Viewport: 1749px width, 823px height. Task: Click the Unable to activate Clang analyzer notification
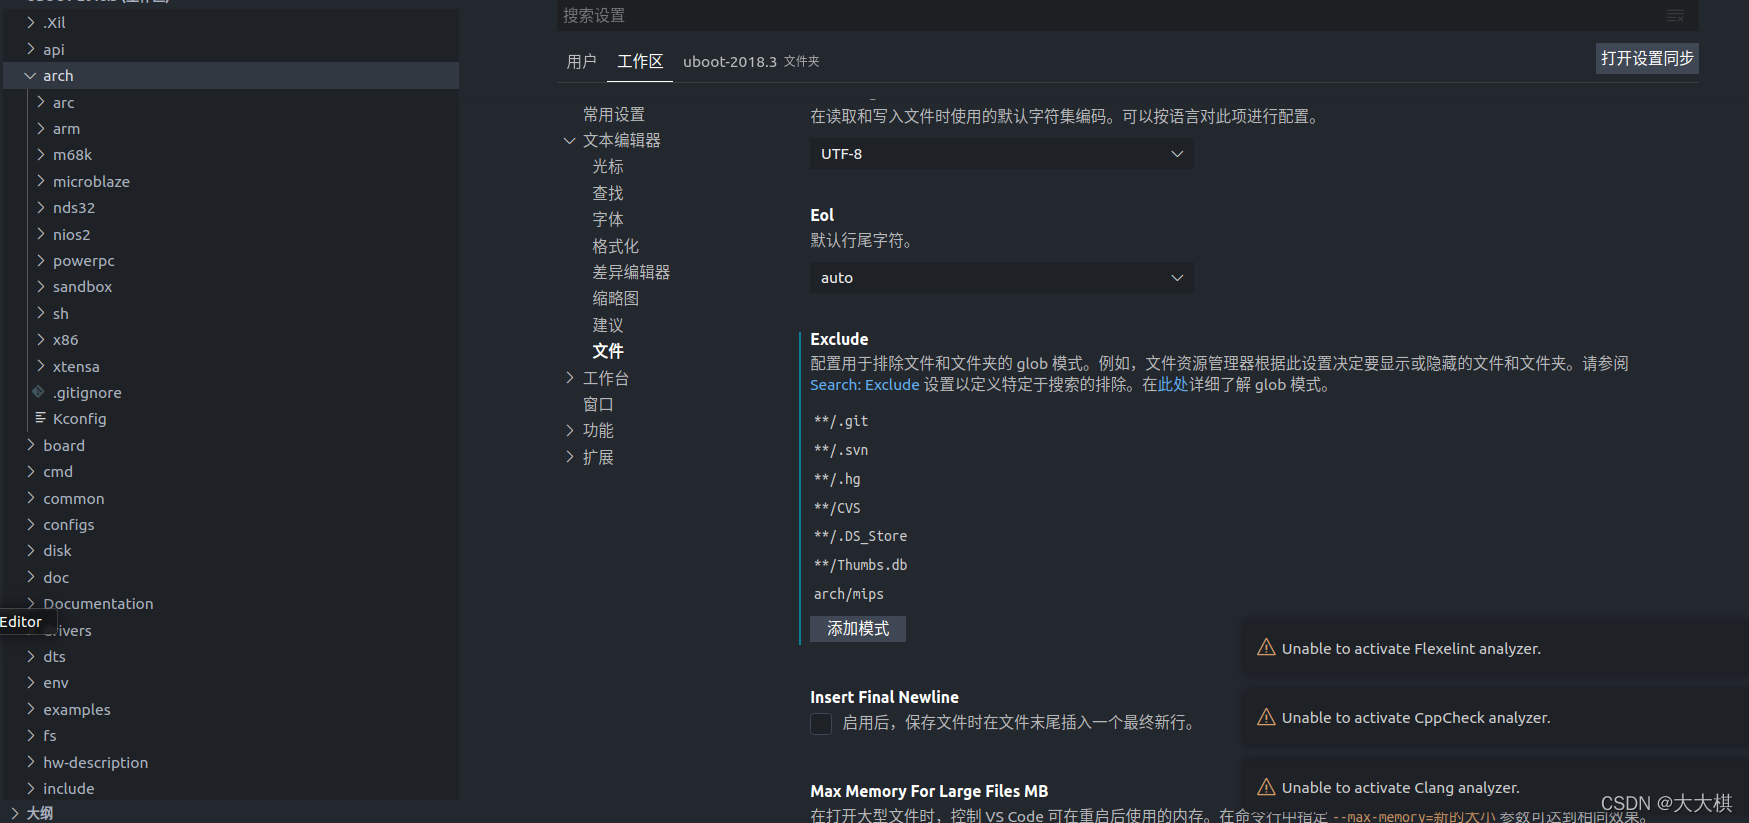click(x=1495, y=788)
